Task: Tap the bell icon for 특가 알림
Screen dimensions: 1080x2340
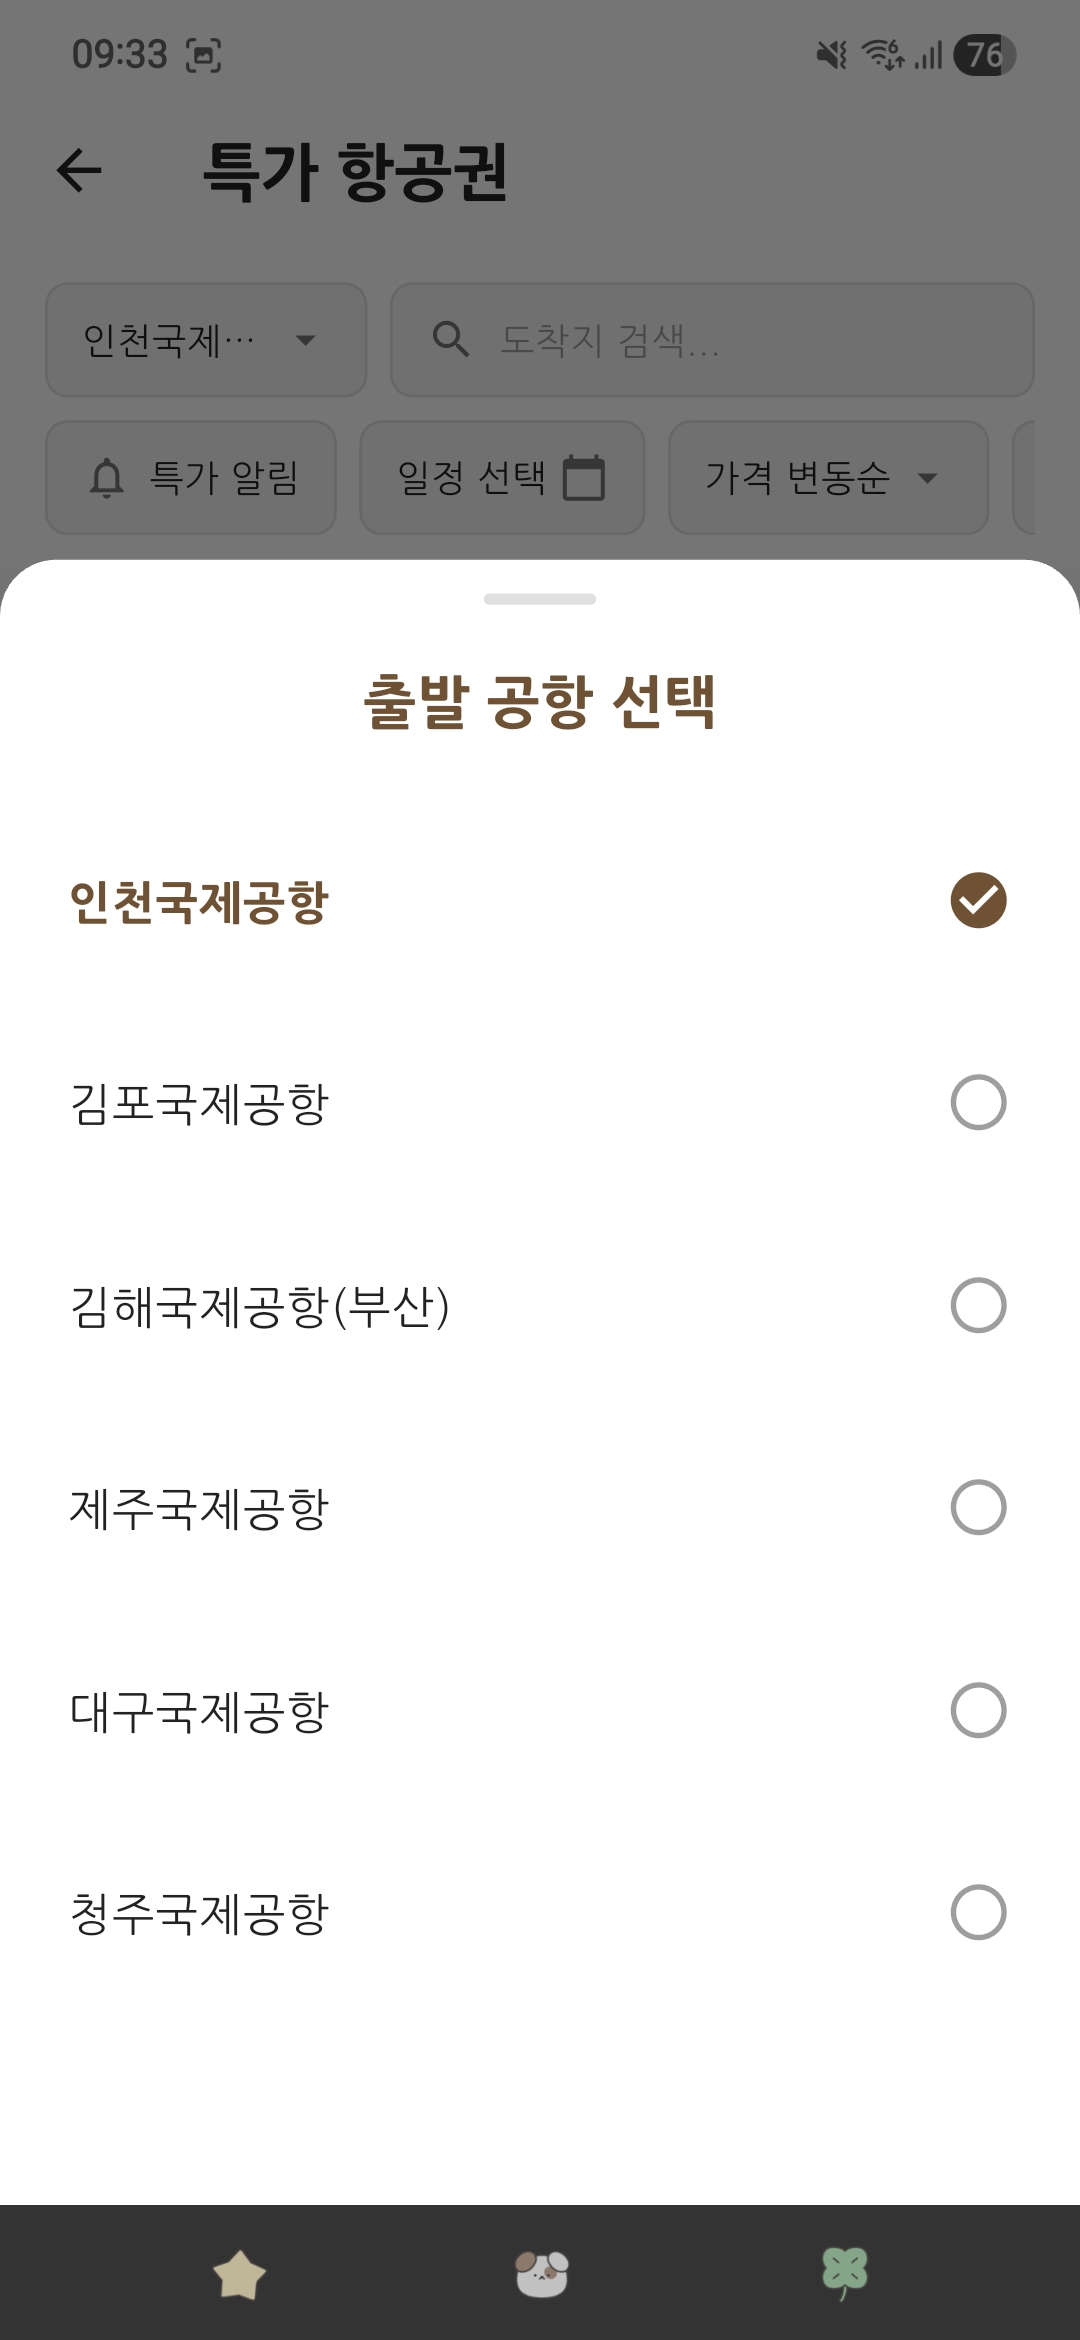Action: (107, 478)
